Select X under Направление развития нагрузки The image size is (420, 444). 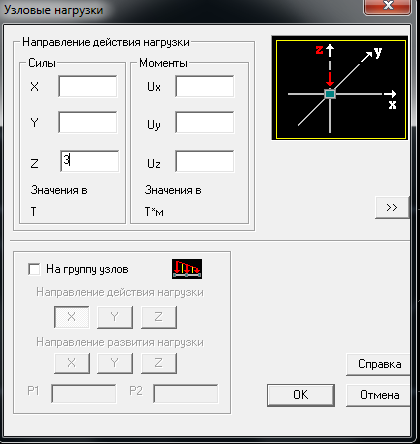[72, 363]
